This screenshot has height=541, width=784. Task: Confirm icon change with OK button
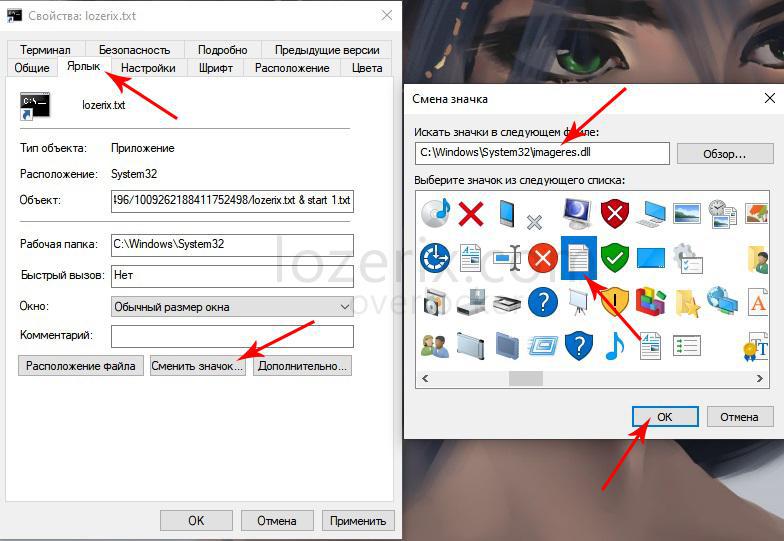[664, 417]
